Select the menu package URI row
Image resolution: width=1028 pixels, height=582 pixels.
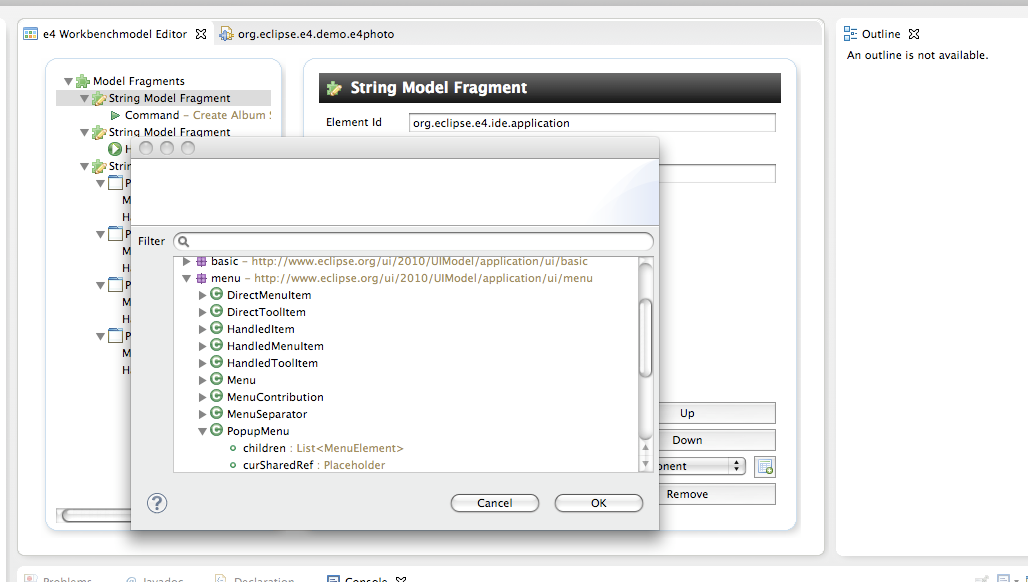pyautogui.click(x=401, y=279)
